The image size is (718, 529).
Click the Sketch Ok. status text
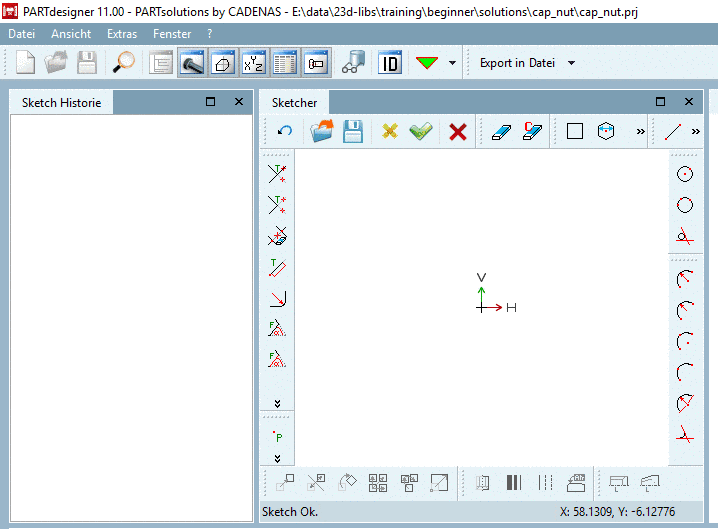click(290, 512)
